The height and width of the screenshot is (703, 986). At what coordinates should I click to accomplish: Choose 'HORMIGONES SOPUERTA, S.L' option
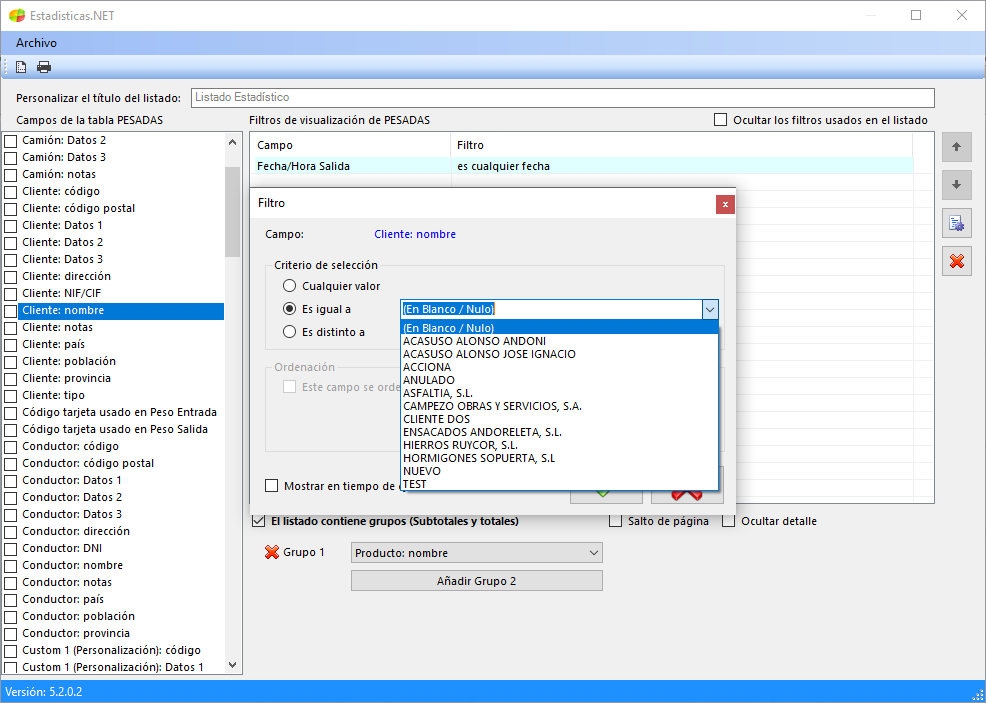(560, 458)
